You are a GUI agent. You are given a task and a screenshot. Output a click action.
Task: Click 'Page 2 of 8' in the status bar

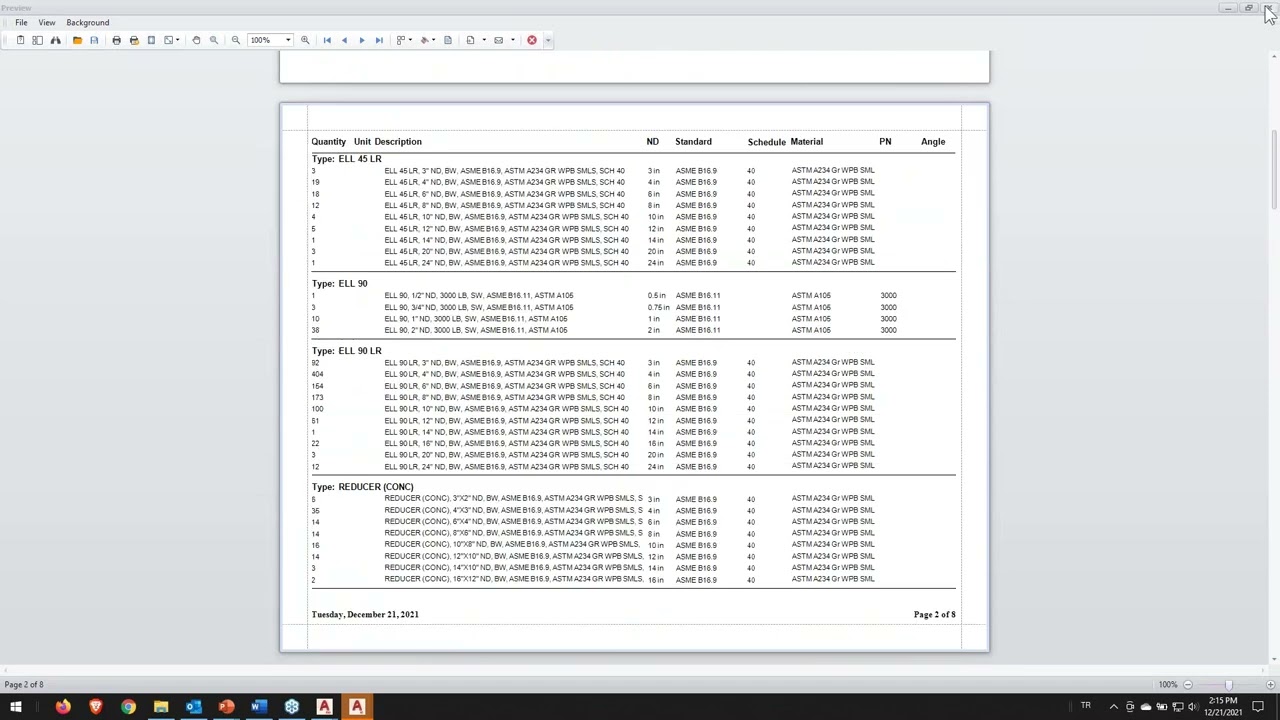pyautogui.click(x=24, y=684)
